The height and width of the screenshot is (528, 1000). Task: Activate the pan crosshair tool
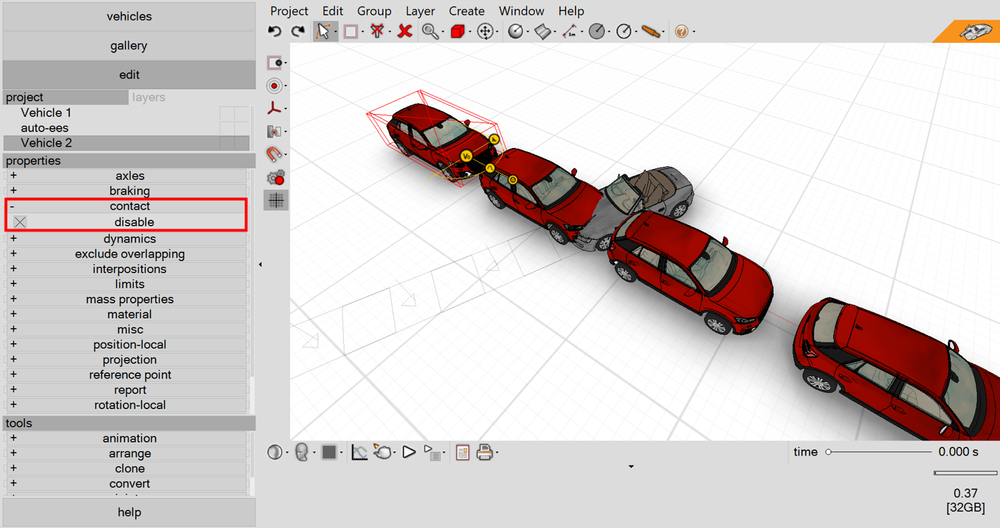[485, 31]
